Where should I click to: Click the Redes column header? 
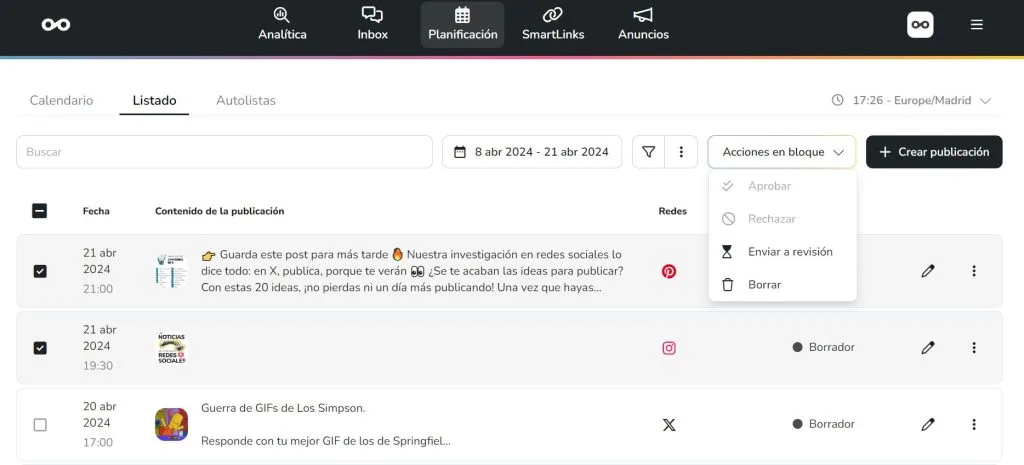click(x=673, y=211)
